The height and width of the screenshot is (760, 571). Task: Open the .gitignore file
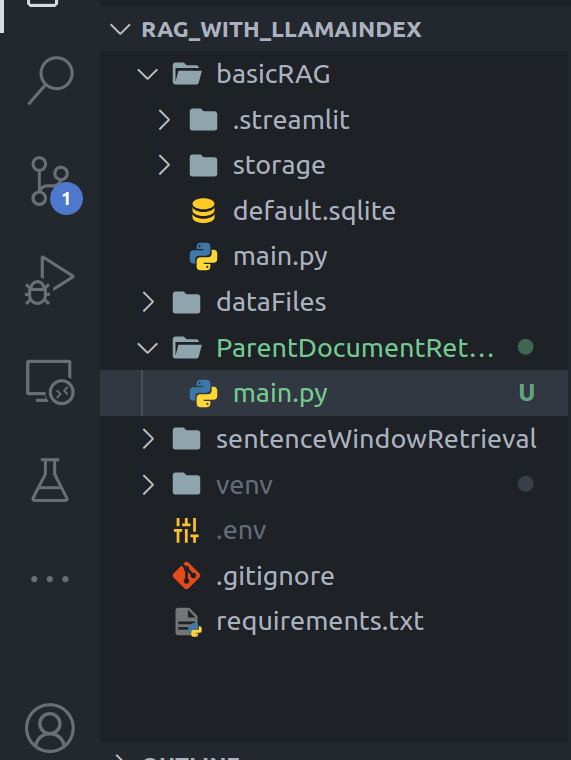click(x=275, y=577)
